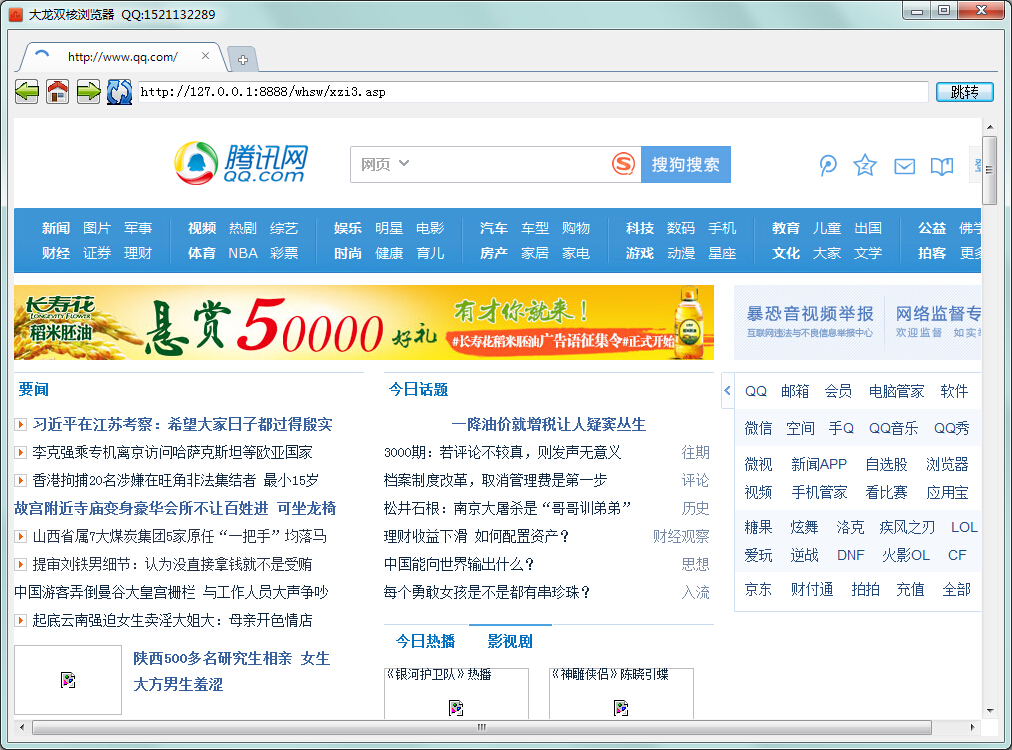Open a new tab with plus icon
This screenshot has width=1012, height=750.
pos(243,60)
